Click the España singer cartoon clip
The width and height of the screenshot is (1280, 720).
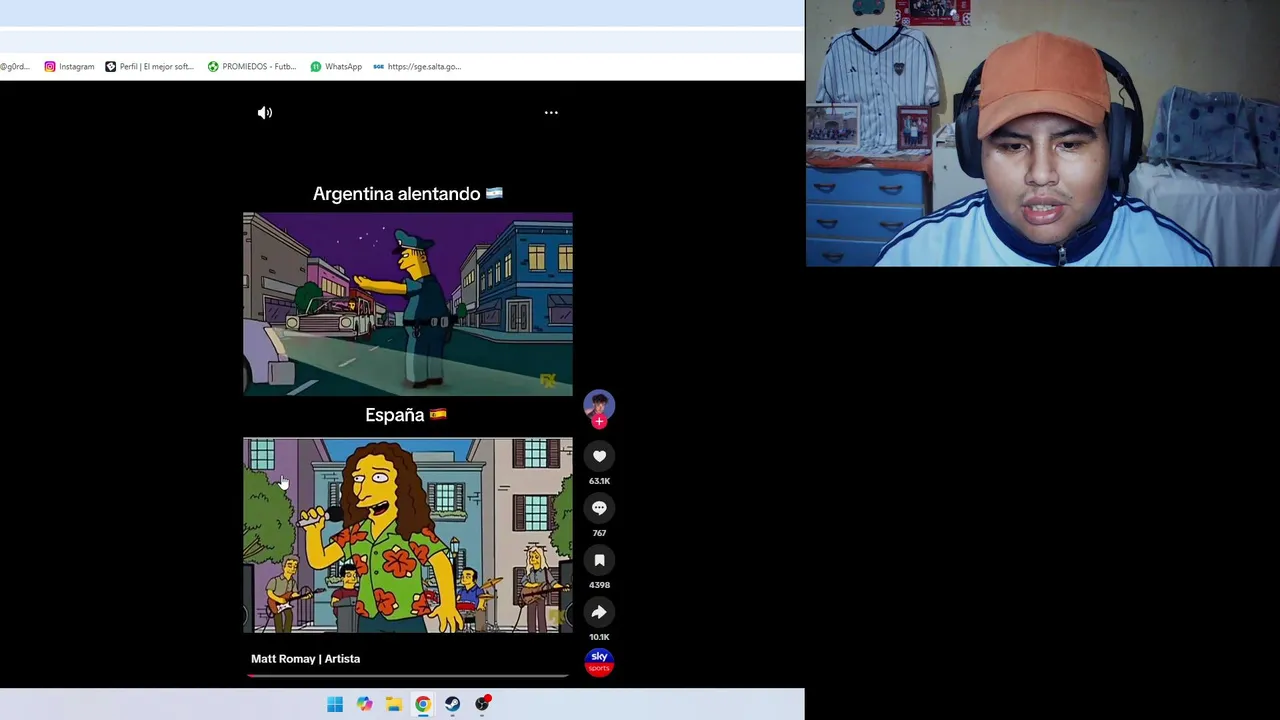[x=408, y=535]
